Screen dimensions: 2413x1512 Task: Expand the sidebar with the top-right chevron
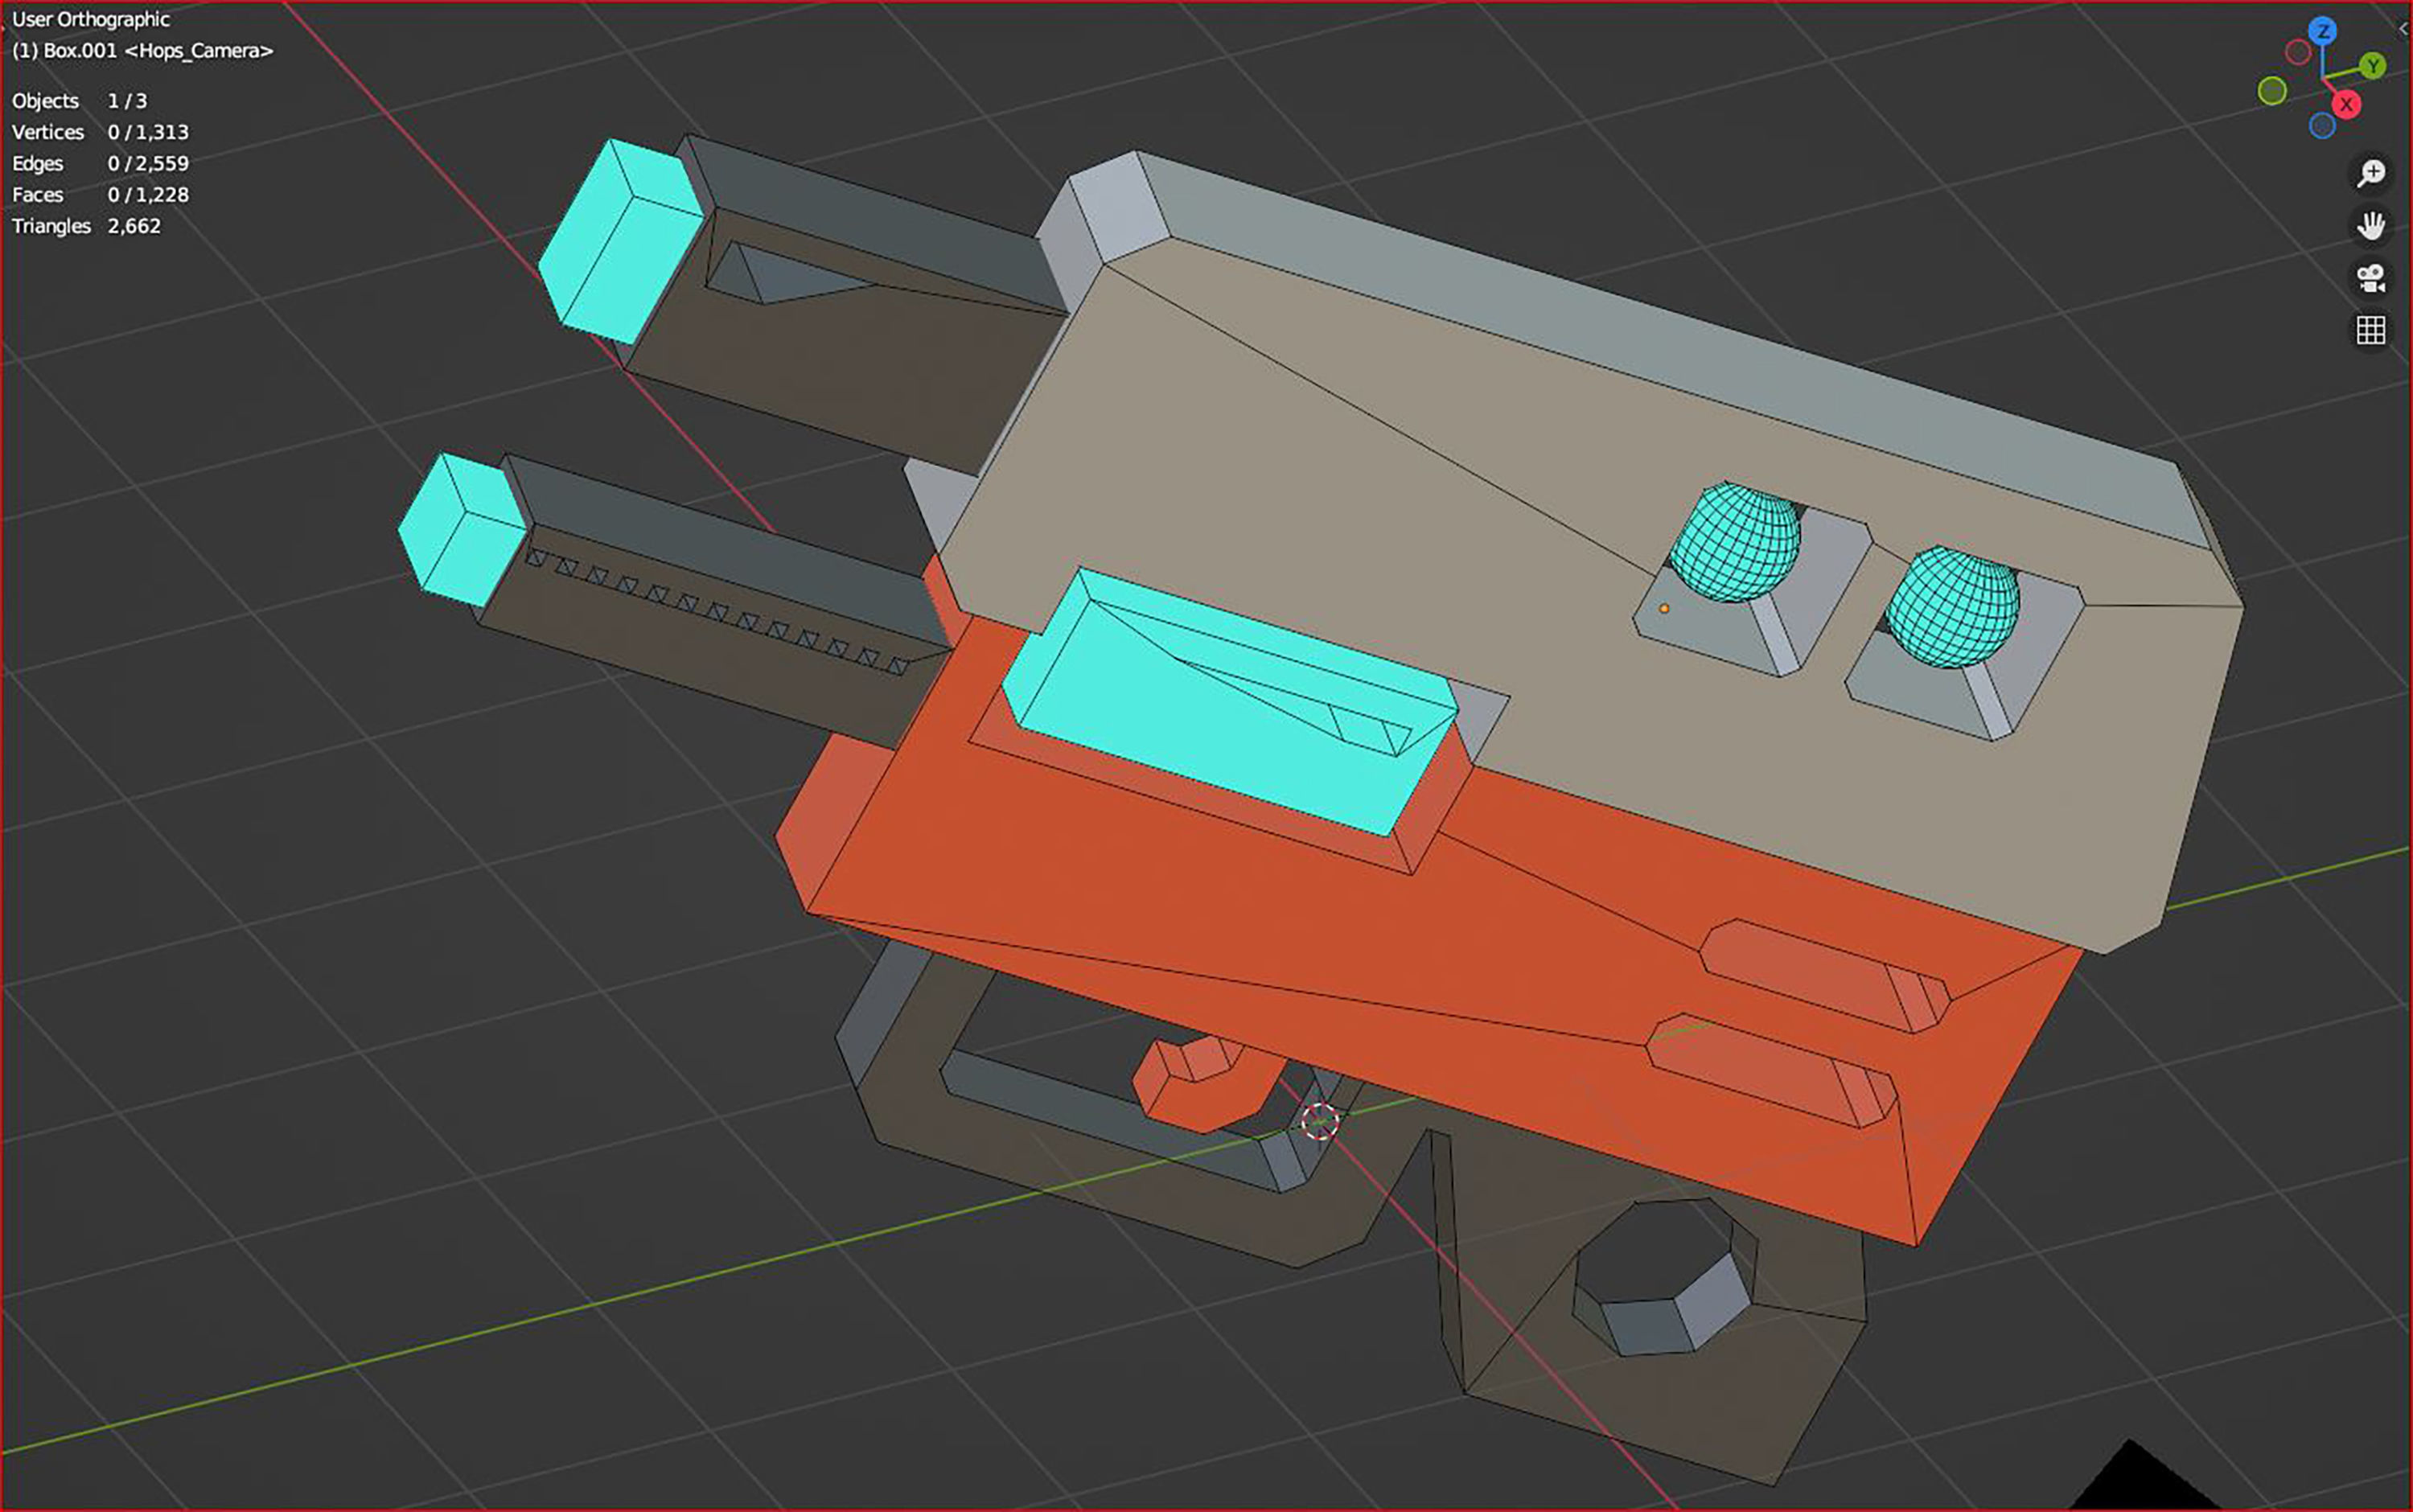pyautogui.click(x=2403, y=29)
